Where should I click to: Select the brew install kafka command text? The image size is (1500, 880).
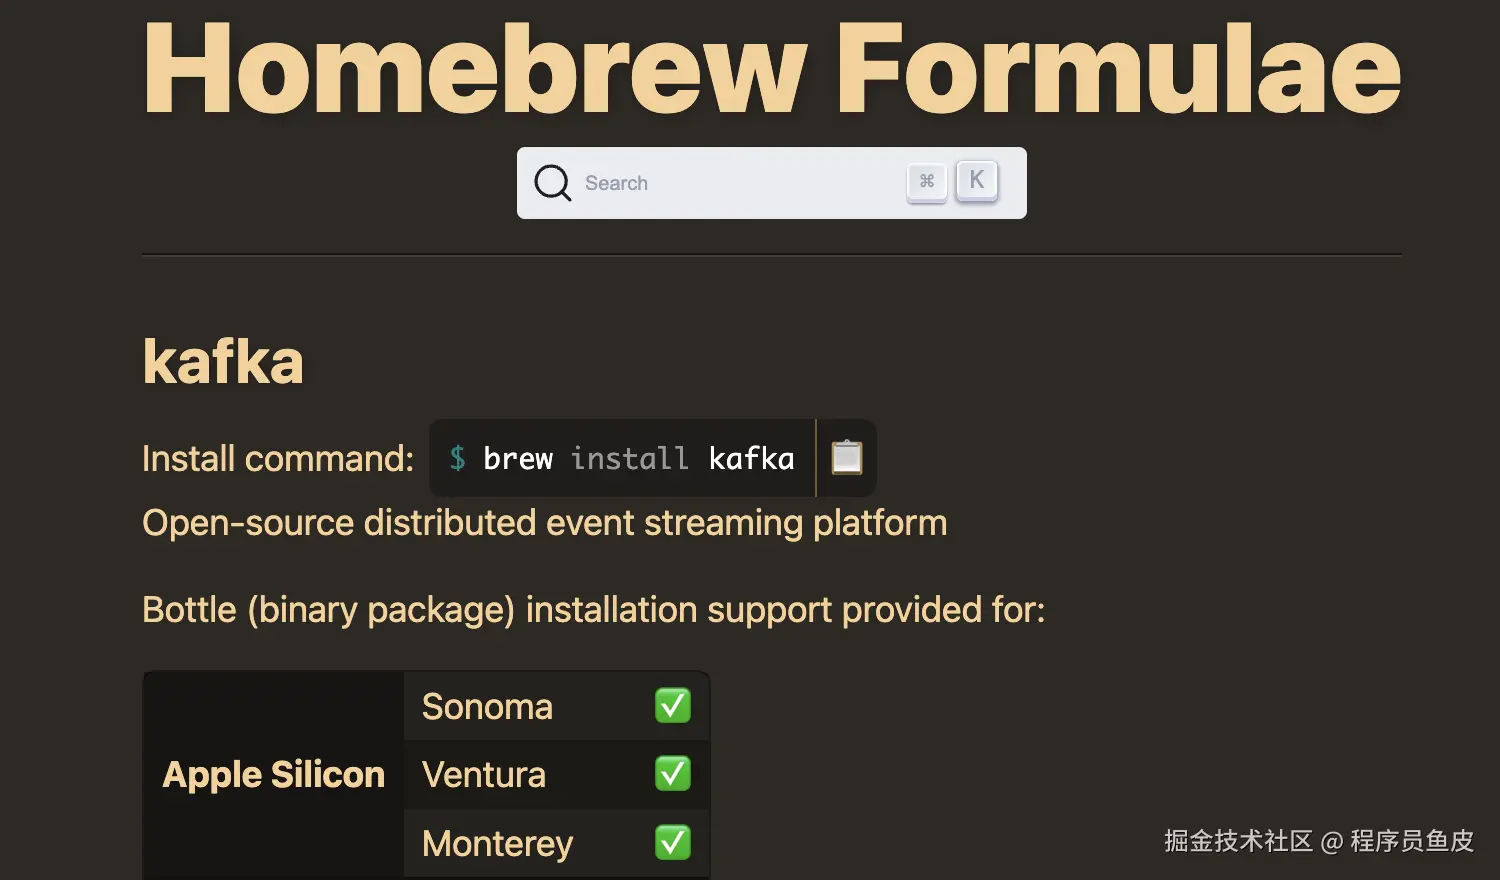pos(638,459)
